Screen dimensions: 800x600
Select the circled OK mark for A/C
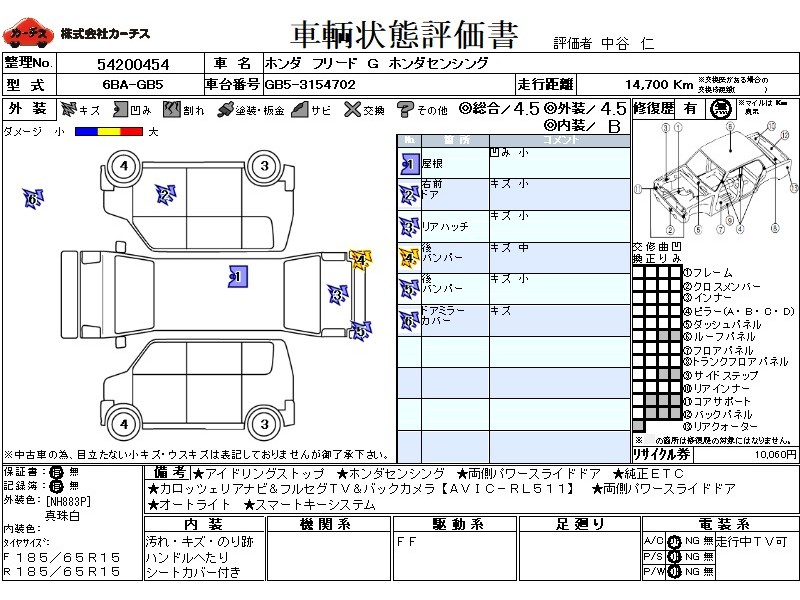(674, 542)
